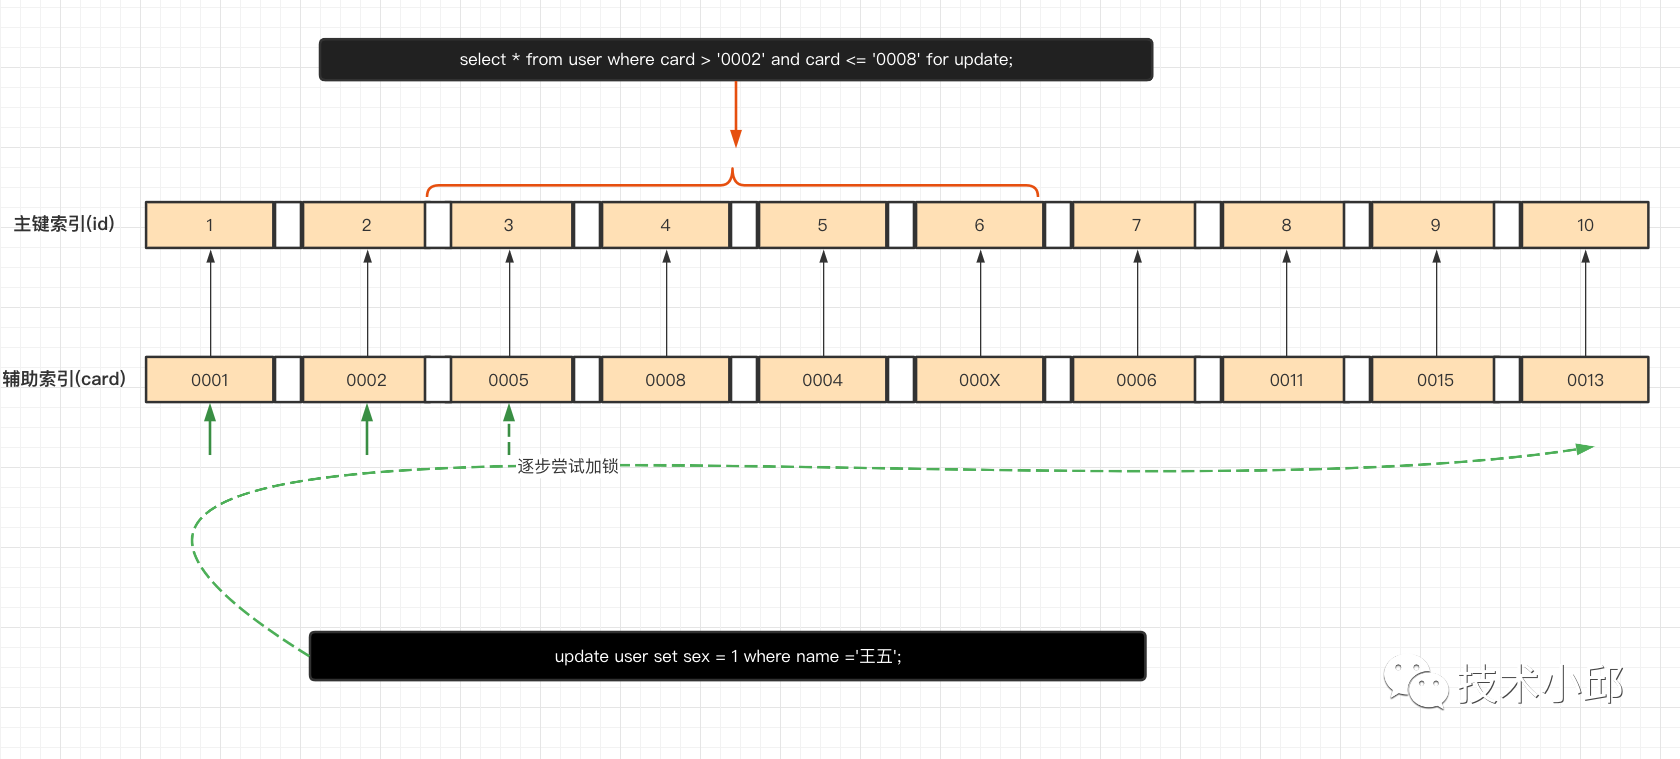Image resolution: width=1680 pixels, height=759 pixels.
Task: Select the 辅助索引(card) row label
Action: click(64, 379)
